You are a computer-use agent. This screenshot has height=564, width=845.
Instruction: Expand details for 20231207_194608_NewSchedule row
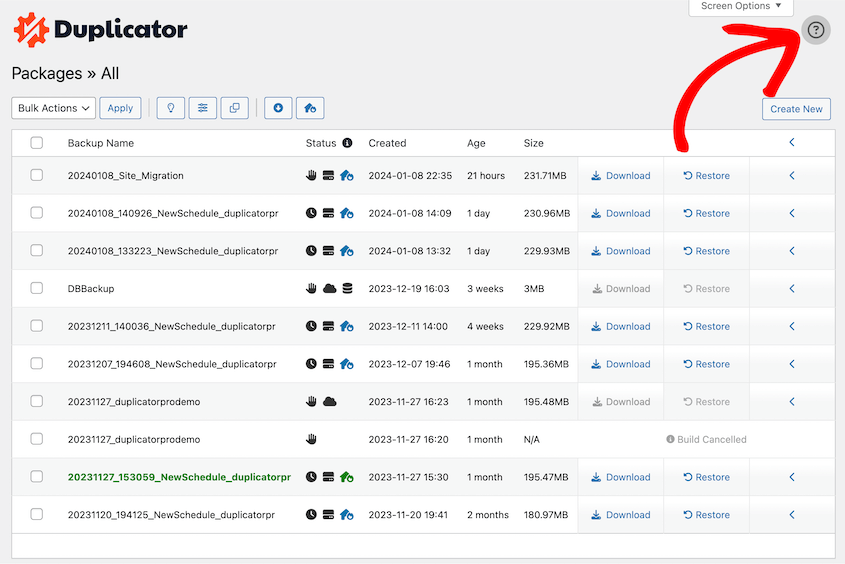click(792, 364)
